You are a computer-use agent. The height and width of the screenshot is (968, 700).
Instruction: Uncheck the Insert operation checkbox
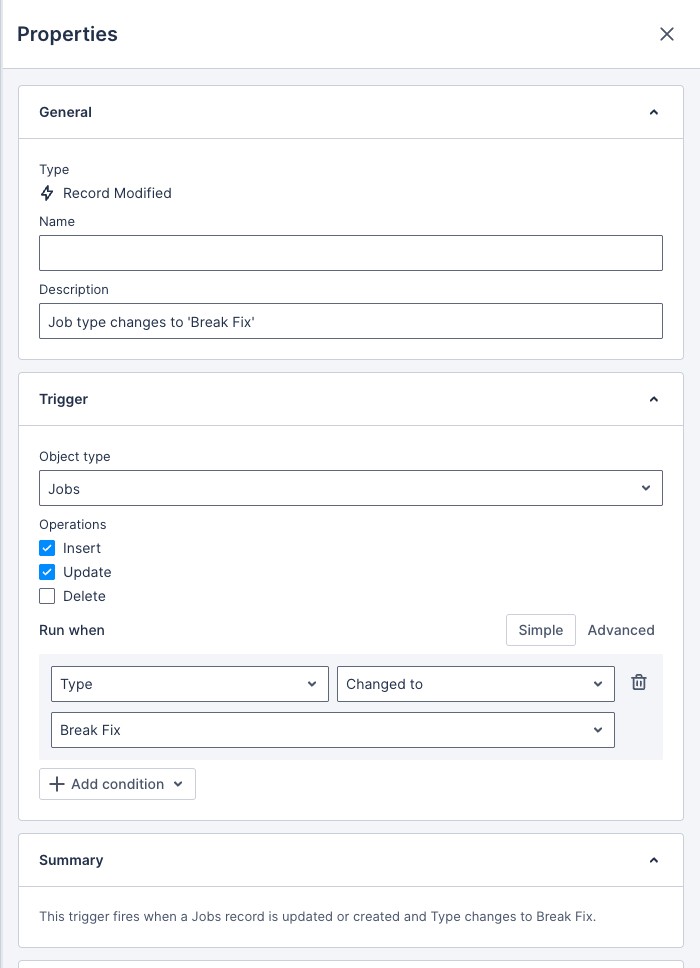click(x=47, y=548)
